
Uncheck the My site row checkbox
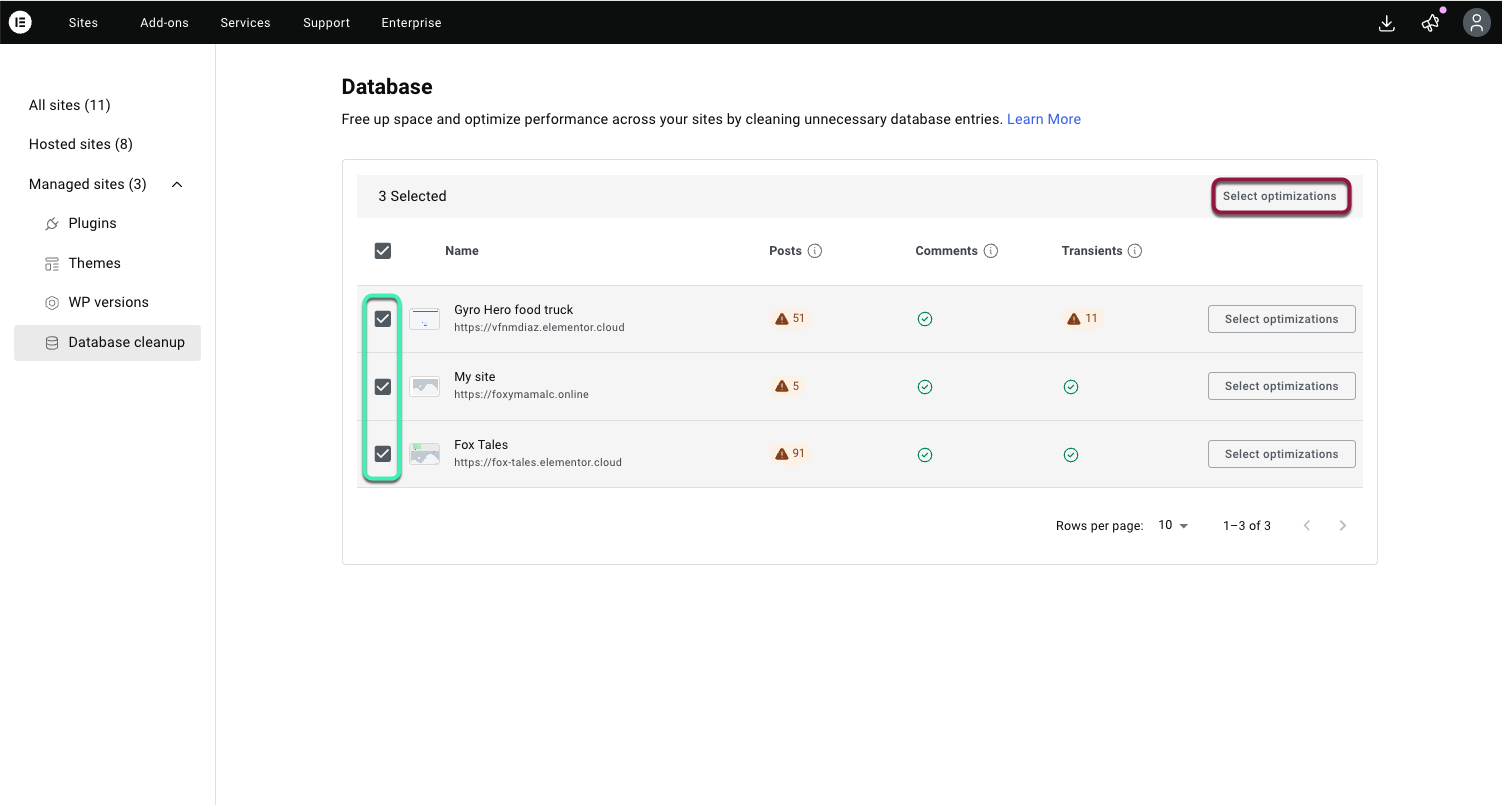tap(383, 386)
